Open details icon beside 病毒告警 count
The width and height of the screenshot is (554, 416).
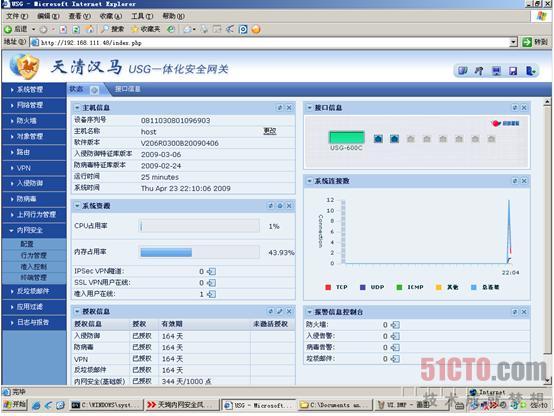[x=395, y=347]
